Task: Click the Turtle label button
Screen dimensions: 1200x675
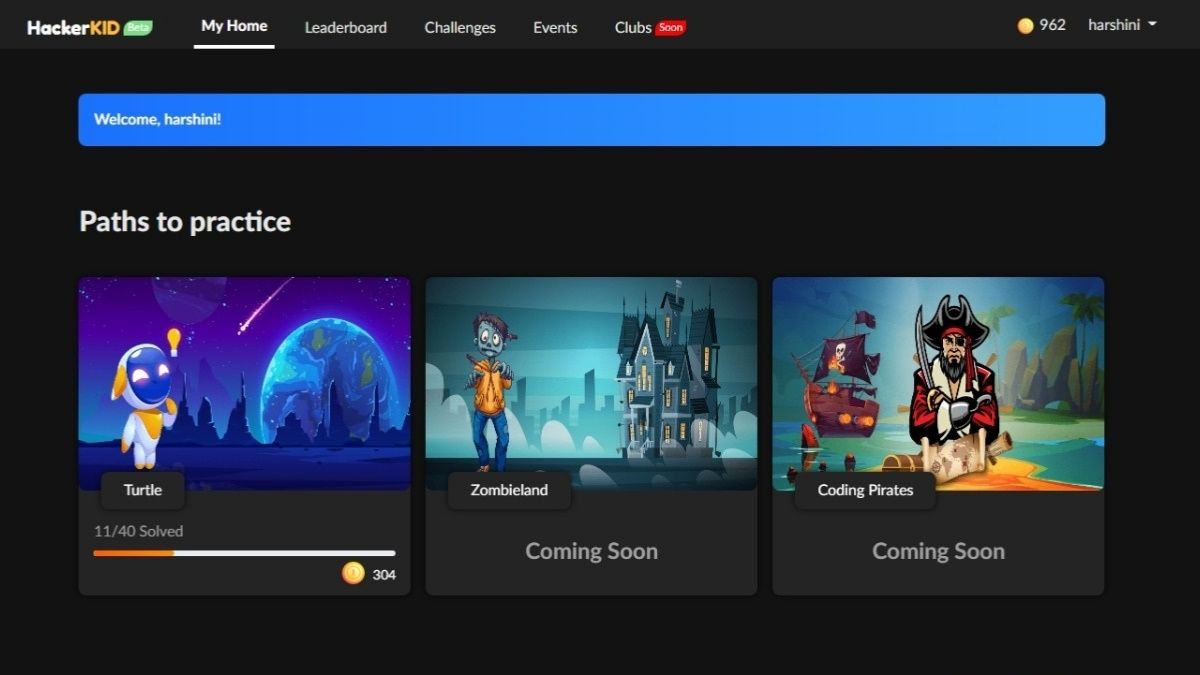Action: click(x=143, y=490)
